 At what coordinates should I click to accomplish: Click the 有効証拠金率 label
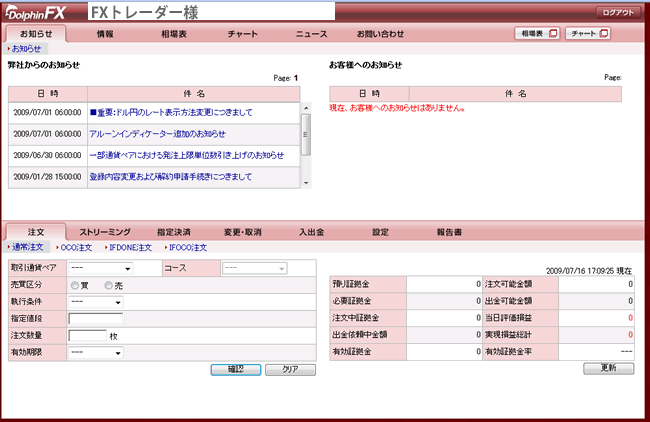coord(508,352)
